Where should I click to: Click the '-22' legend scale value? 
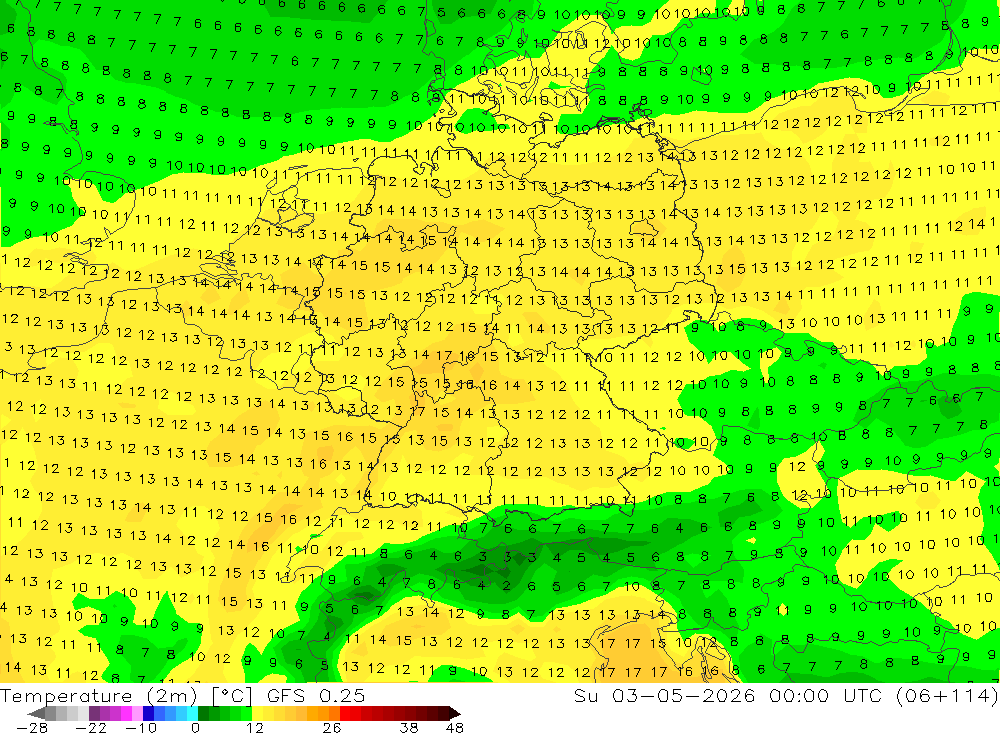click(x=91, y=728)
